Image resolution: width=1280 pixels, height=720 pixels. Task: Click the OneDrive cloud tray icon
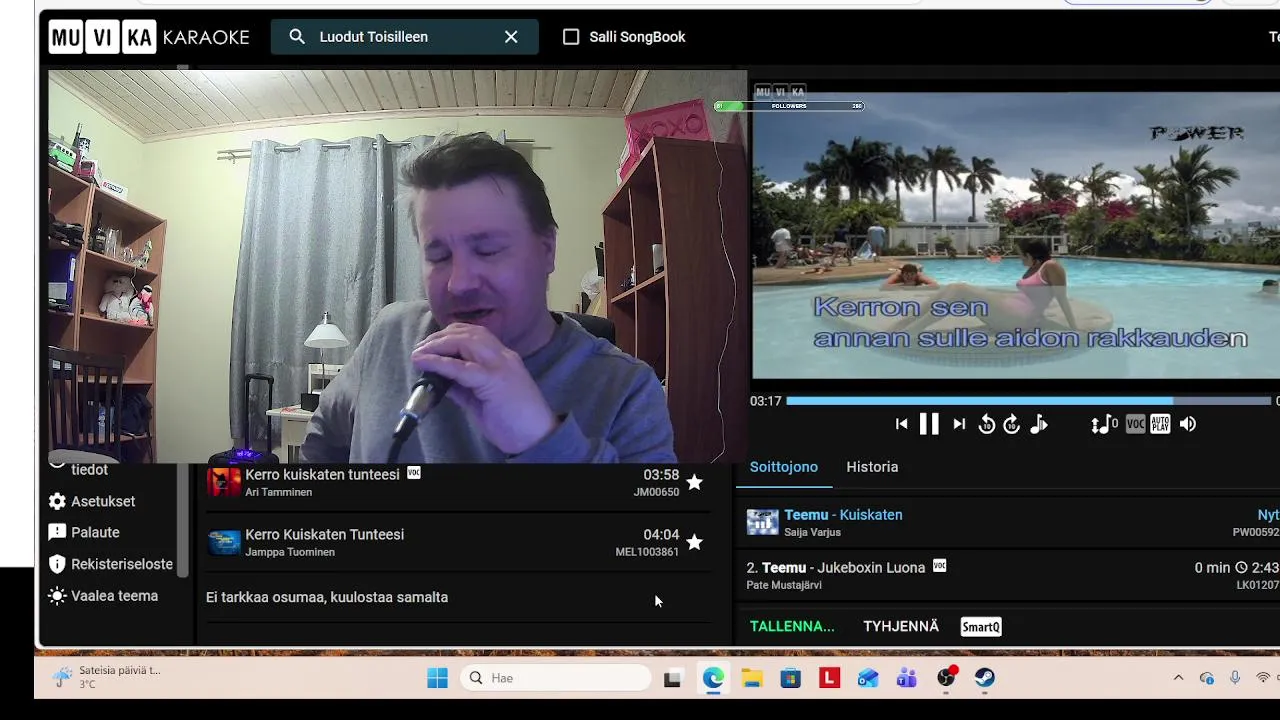click(x=1206, y=678)
